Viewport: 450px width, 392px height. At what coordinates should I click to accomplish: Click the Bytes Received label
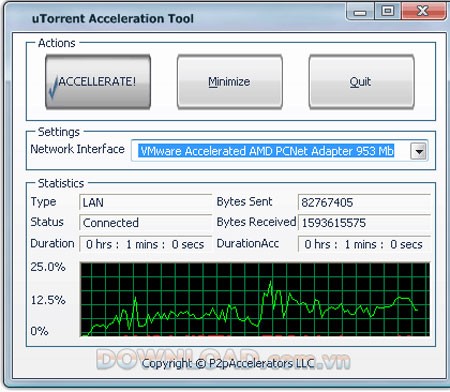tap(256, 222)
